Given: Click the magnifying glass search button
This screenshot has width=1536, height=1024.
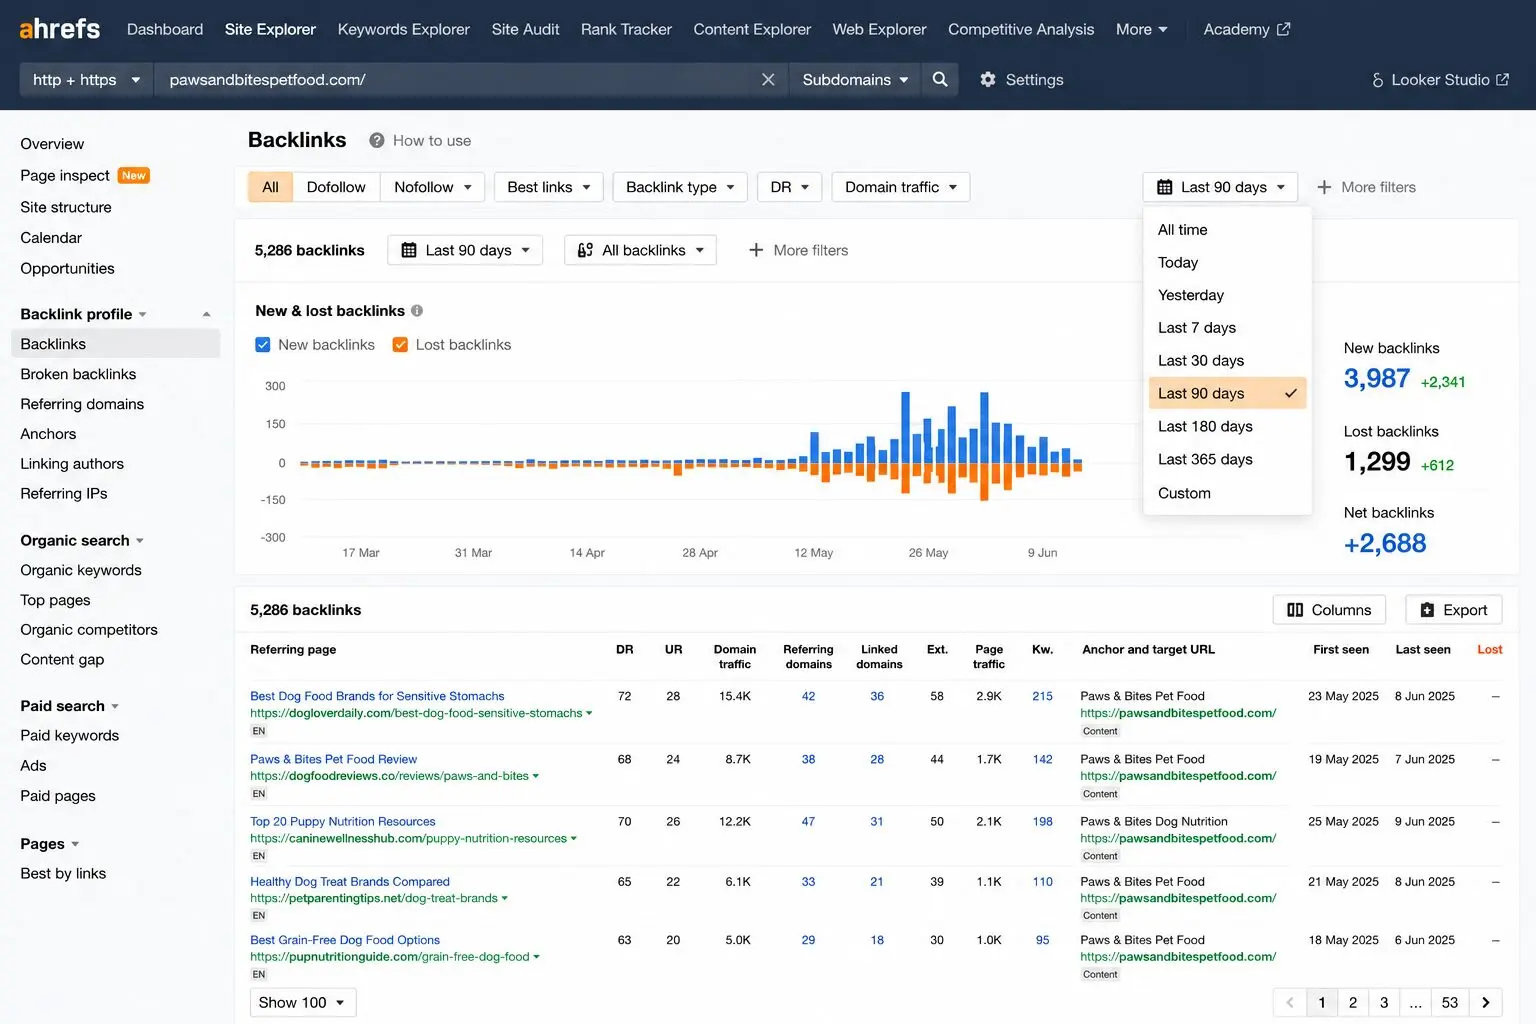Looking at the screenshot, I should 940,80.
